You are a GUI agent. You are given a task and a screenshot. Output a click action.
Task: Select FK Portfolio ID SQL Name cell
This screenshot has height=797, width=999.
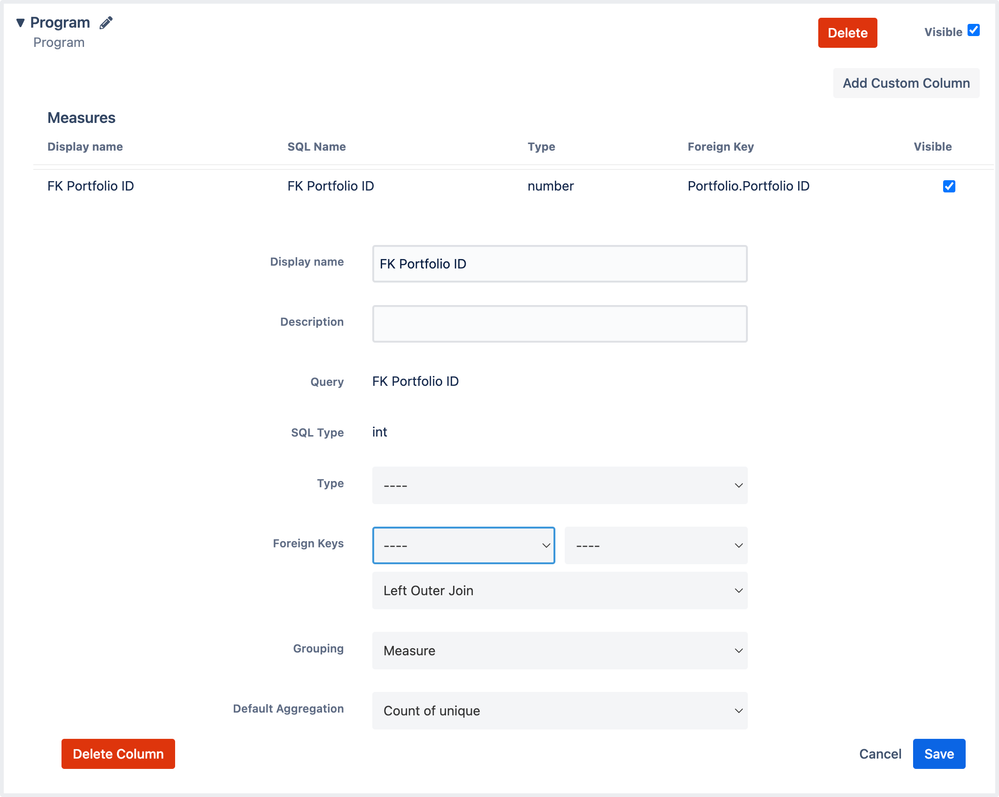[x=331, y=186]
